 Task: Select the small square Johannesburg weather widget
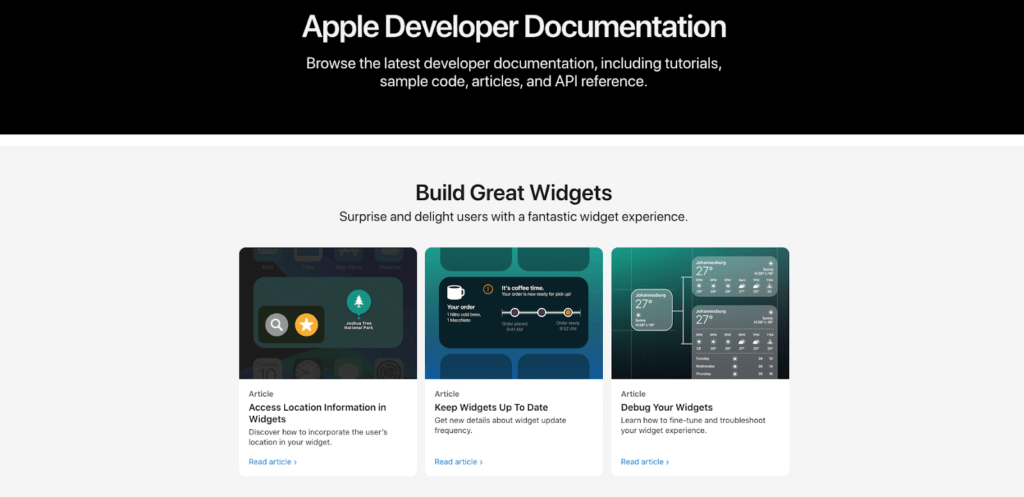pyautogui.click(x=651, y=310)
